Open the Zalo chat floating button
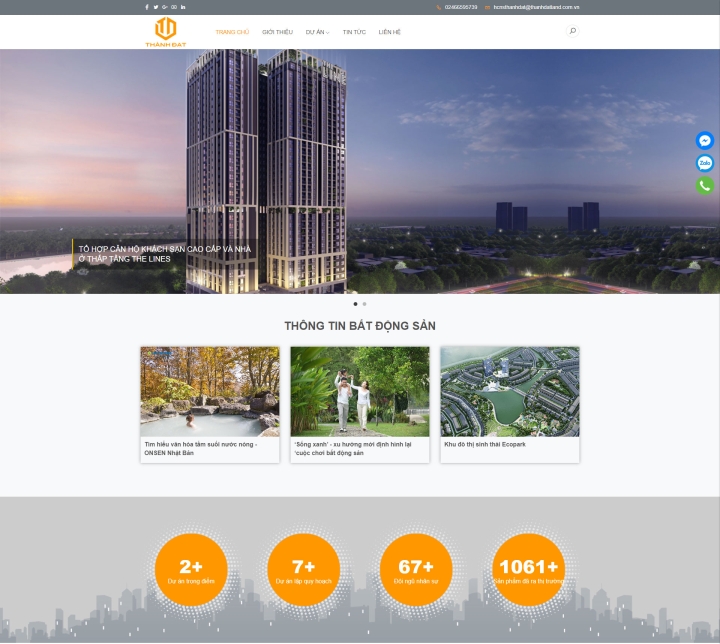Screen dimensions: 720x644 click(x=705, y=163)
